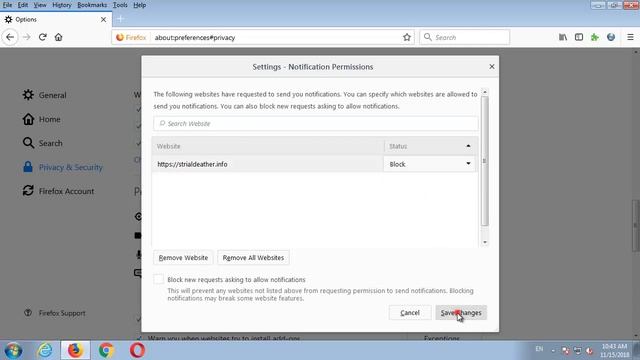Open a new tab with plus button
640x360 pixels.
pos(120,19)
